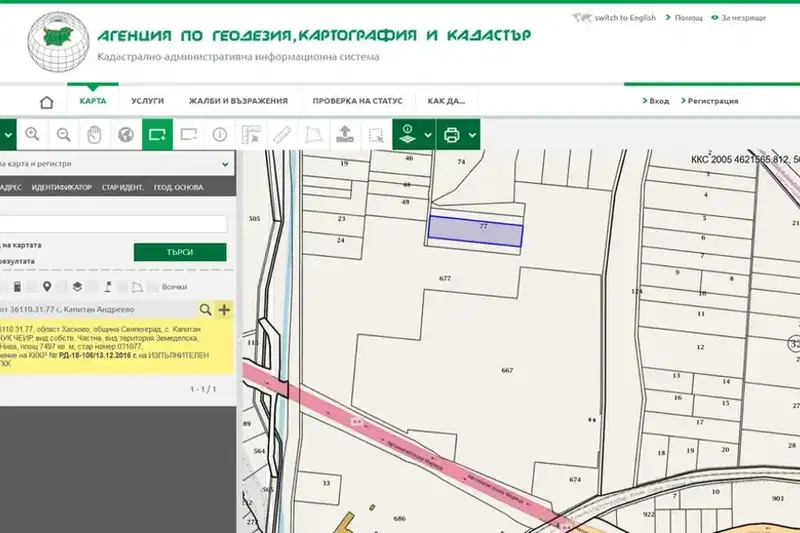Click the ТЪРСИ search button
This screenshot has height=533, width=800.
[180, 252]
